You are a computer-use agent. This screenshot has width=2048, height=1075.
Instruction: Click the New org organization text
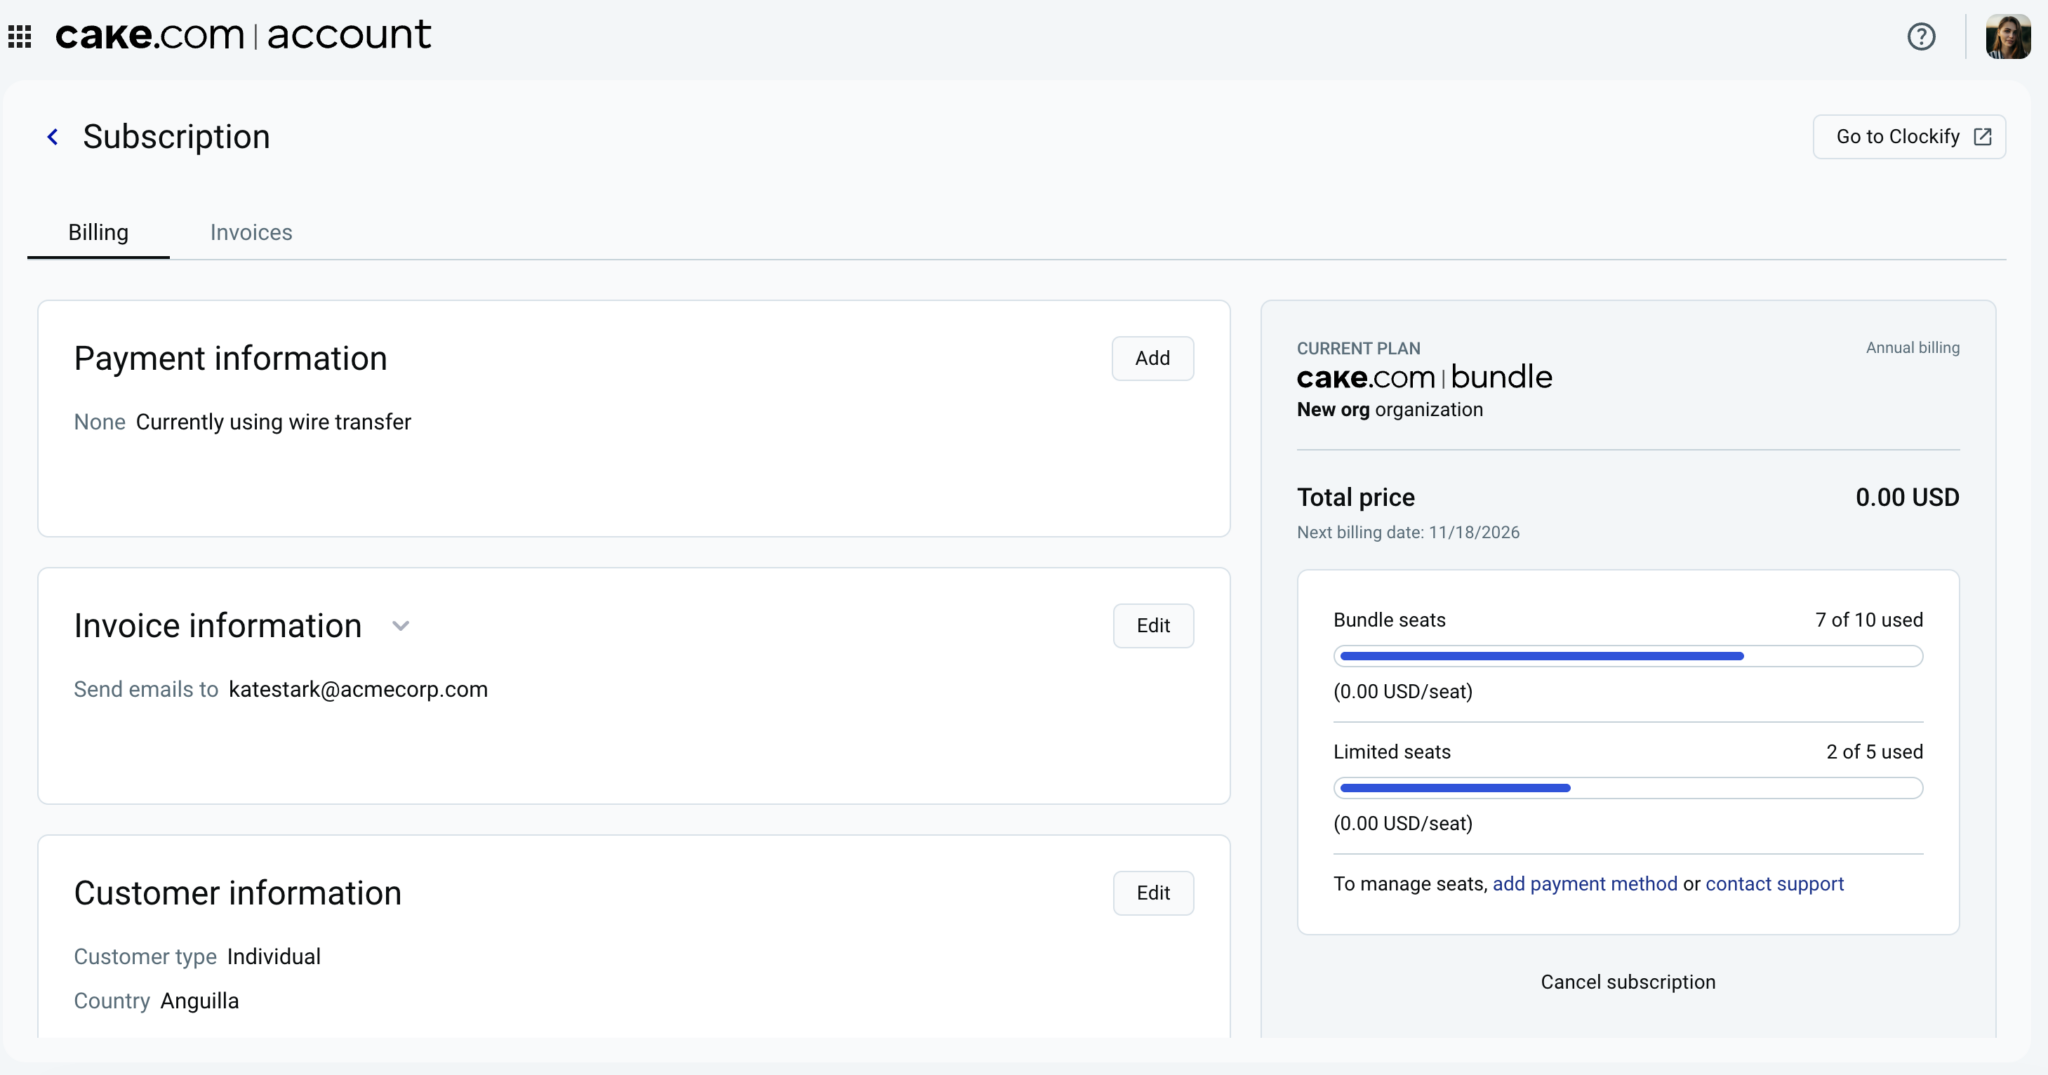coord(1390,410)
